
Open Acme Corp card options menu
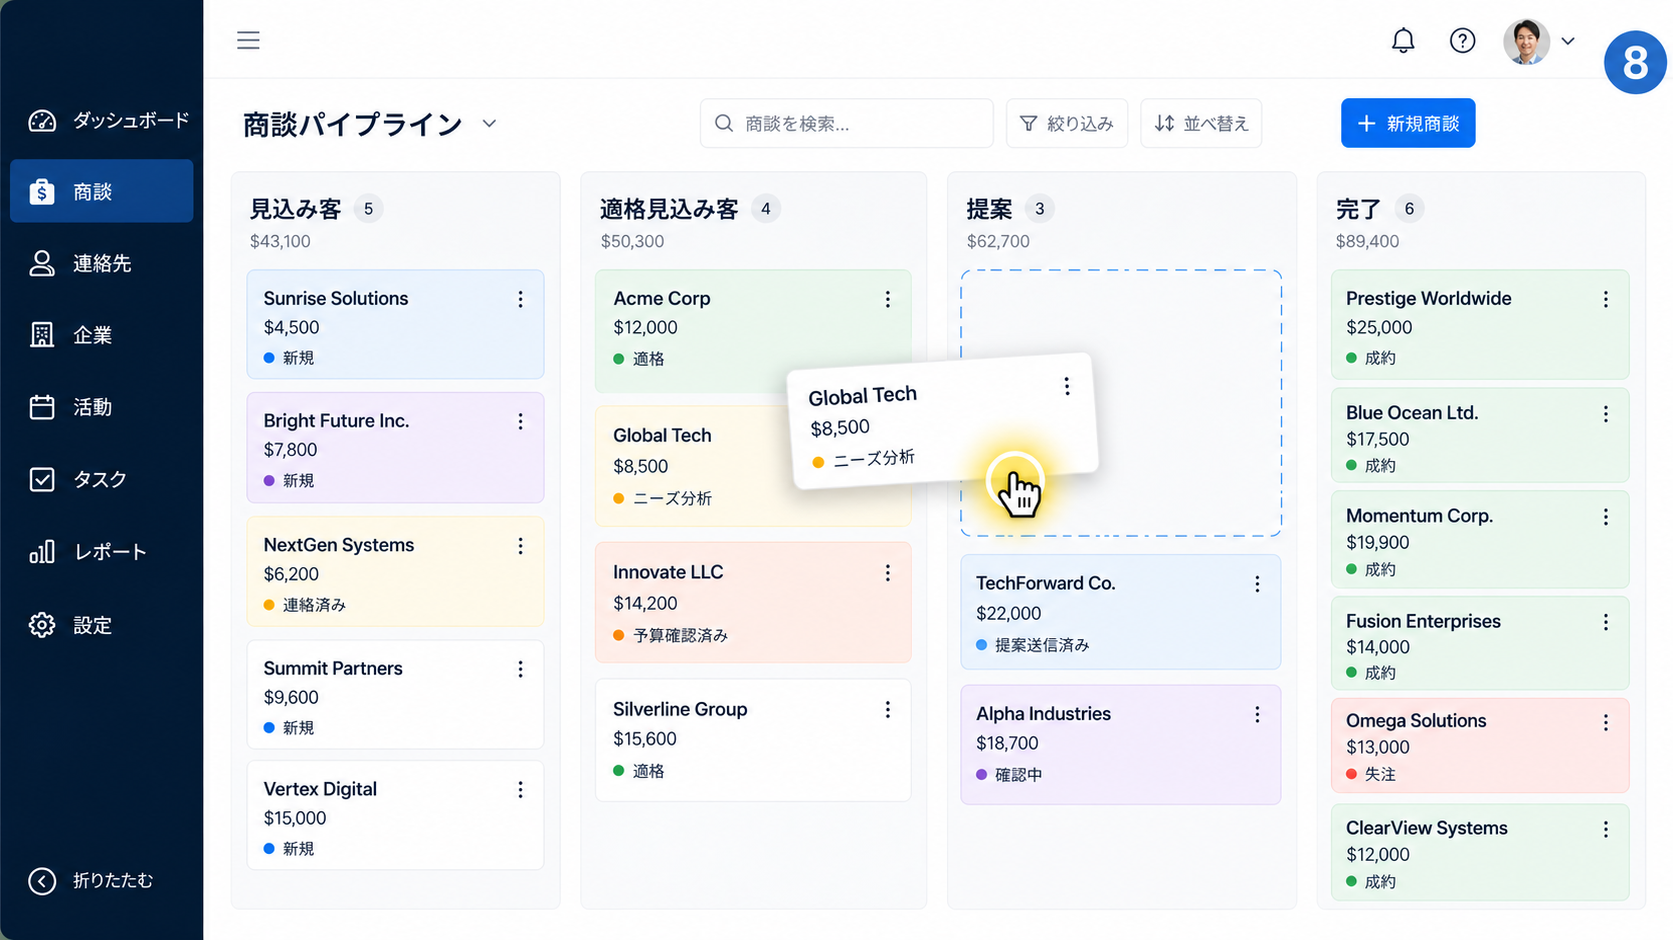coord(887,299)
